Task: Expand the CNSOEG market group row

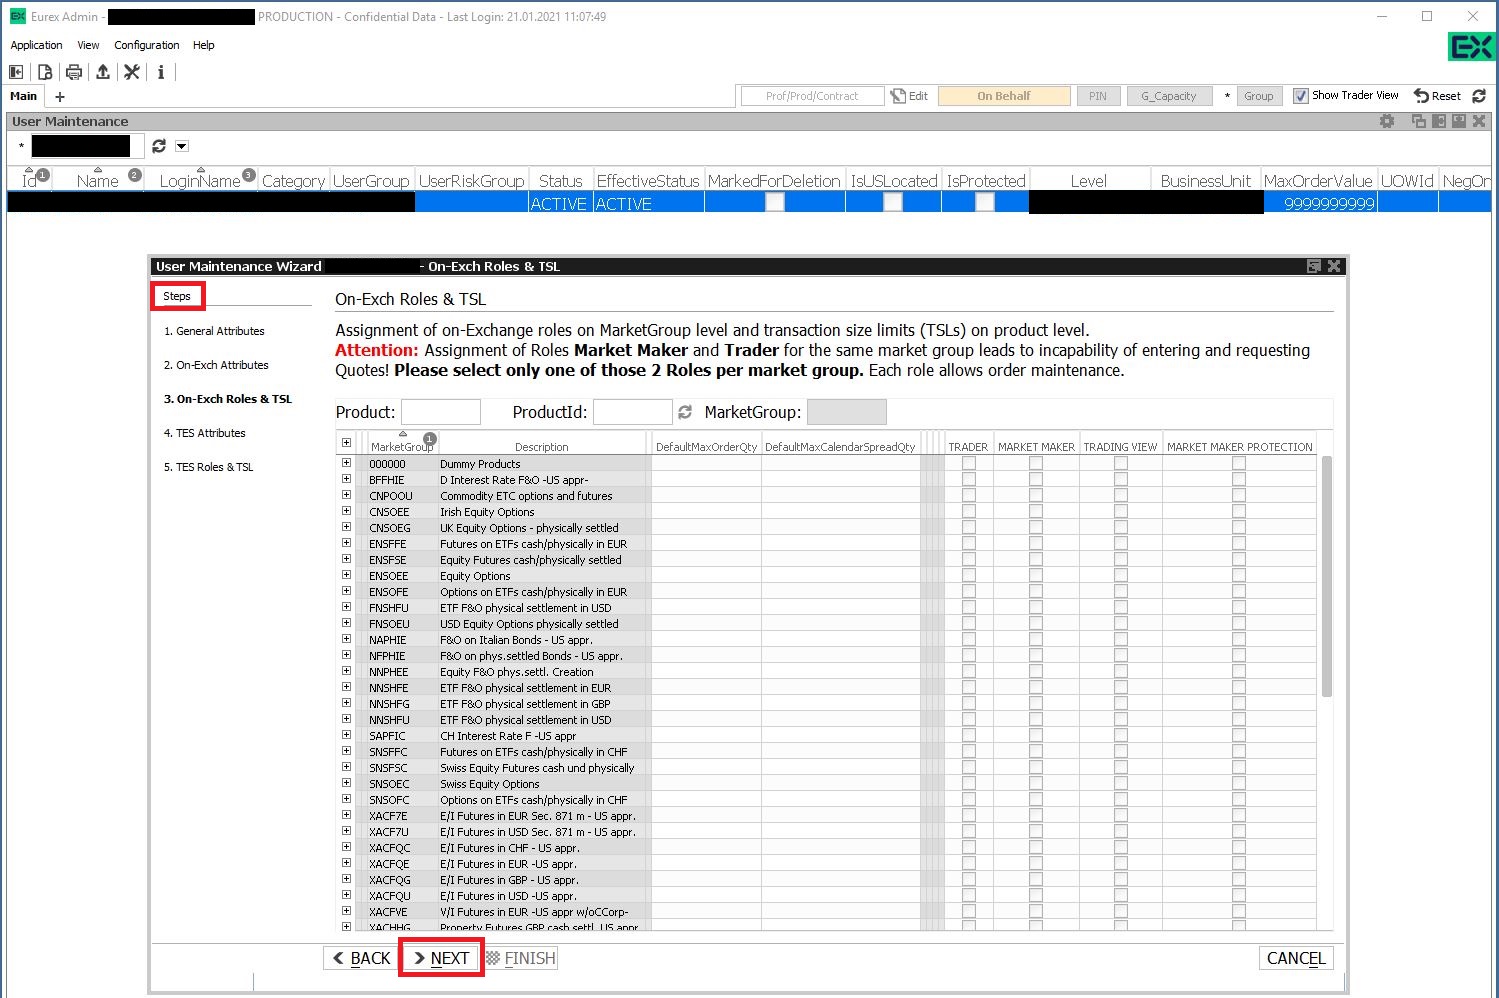Action: [346, 527]
